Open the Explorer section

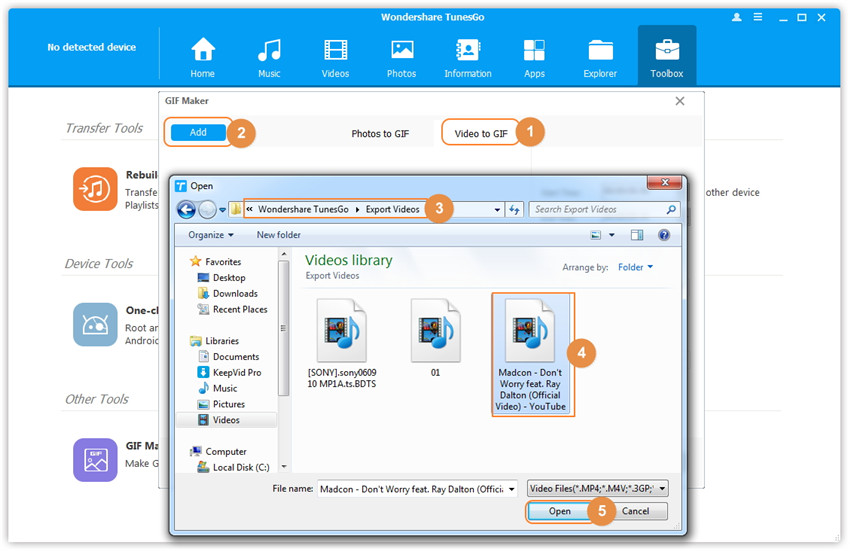(600, 57)
